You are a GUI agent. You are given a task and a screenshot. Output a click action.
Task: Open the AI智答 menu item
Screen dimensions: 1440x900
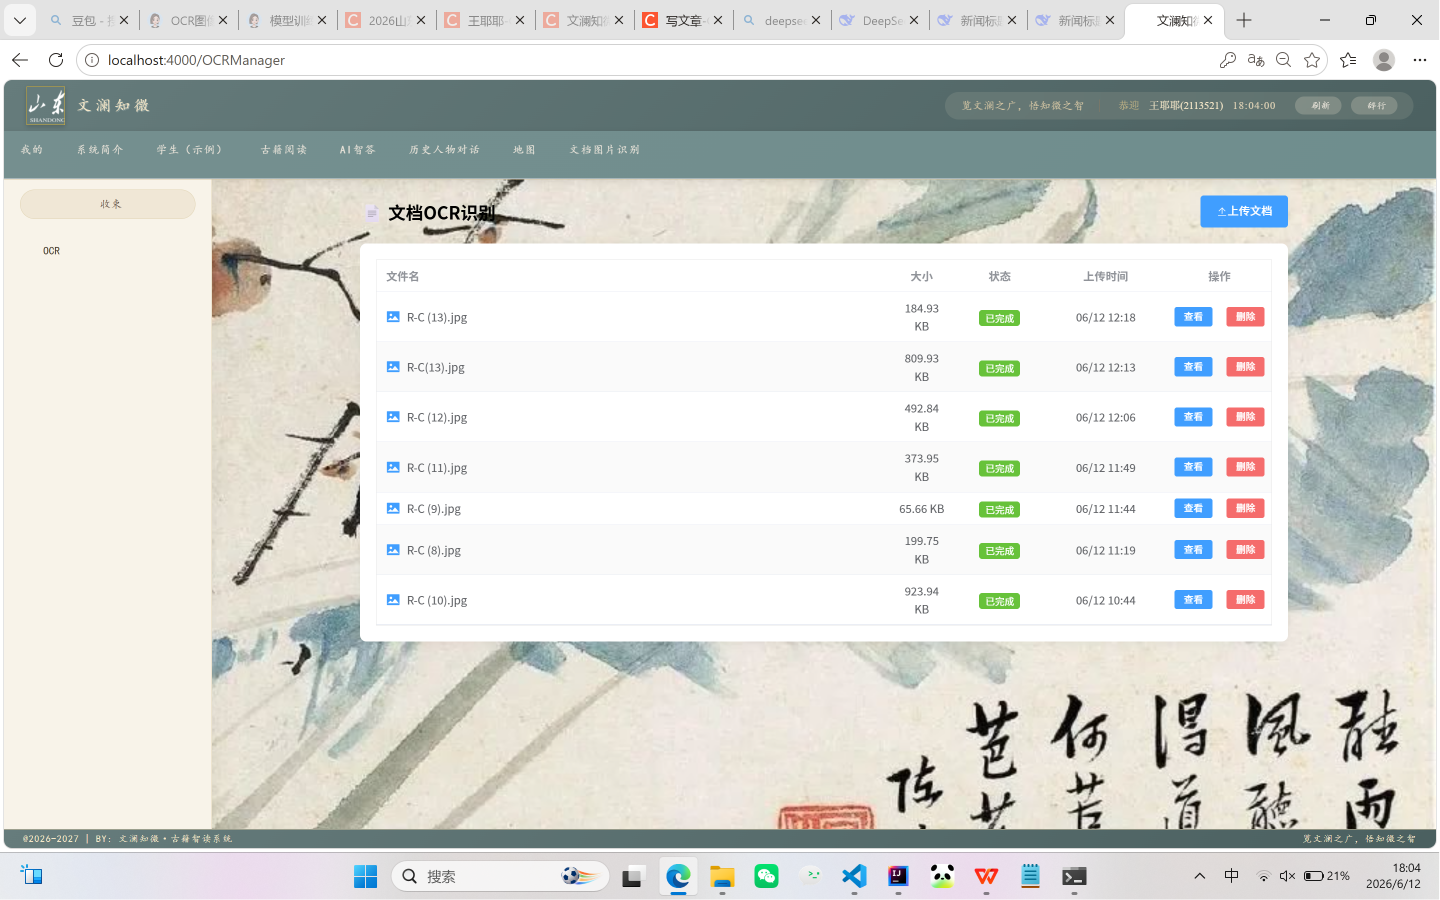[357, 150]
